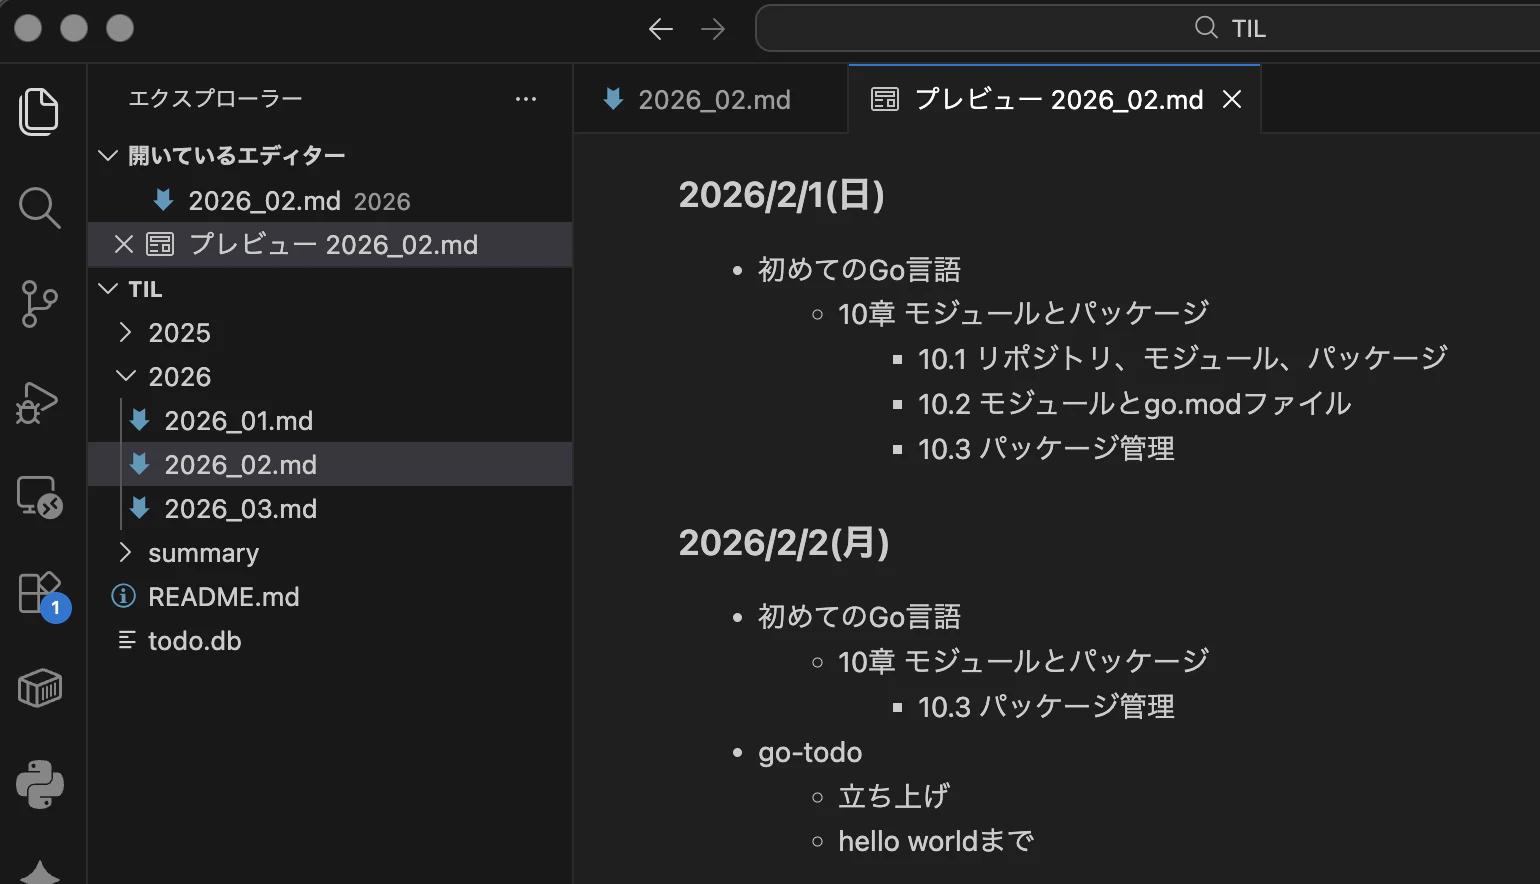Open the Extensions view showing badge 1
Viewport: 1540px width, 884px height.
tap(39, 590)
